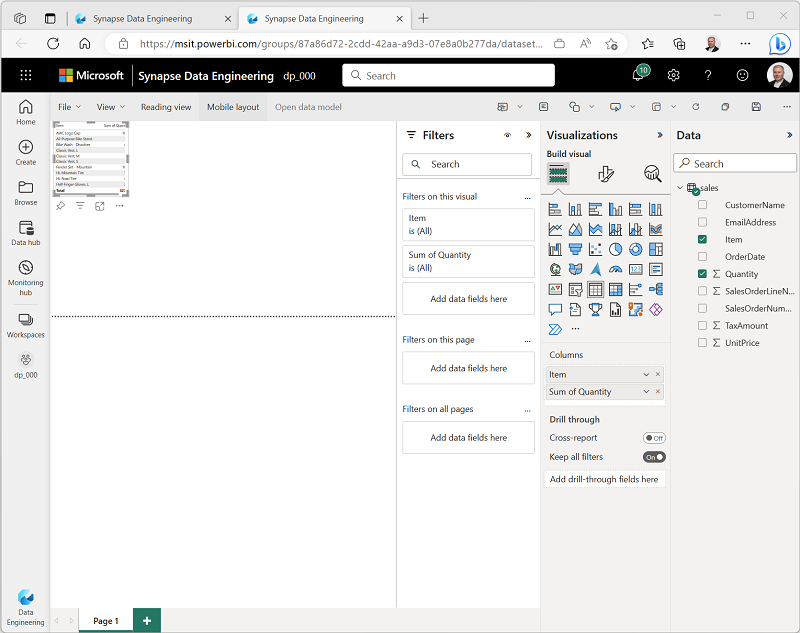Screen dimensions: 800x633
Task: Click the Filters search field
Action: tap(467, 164)
